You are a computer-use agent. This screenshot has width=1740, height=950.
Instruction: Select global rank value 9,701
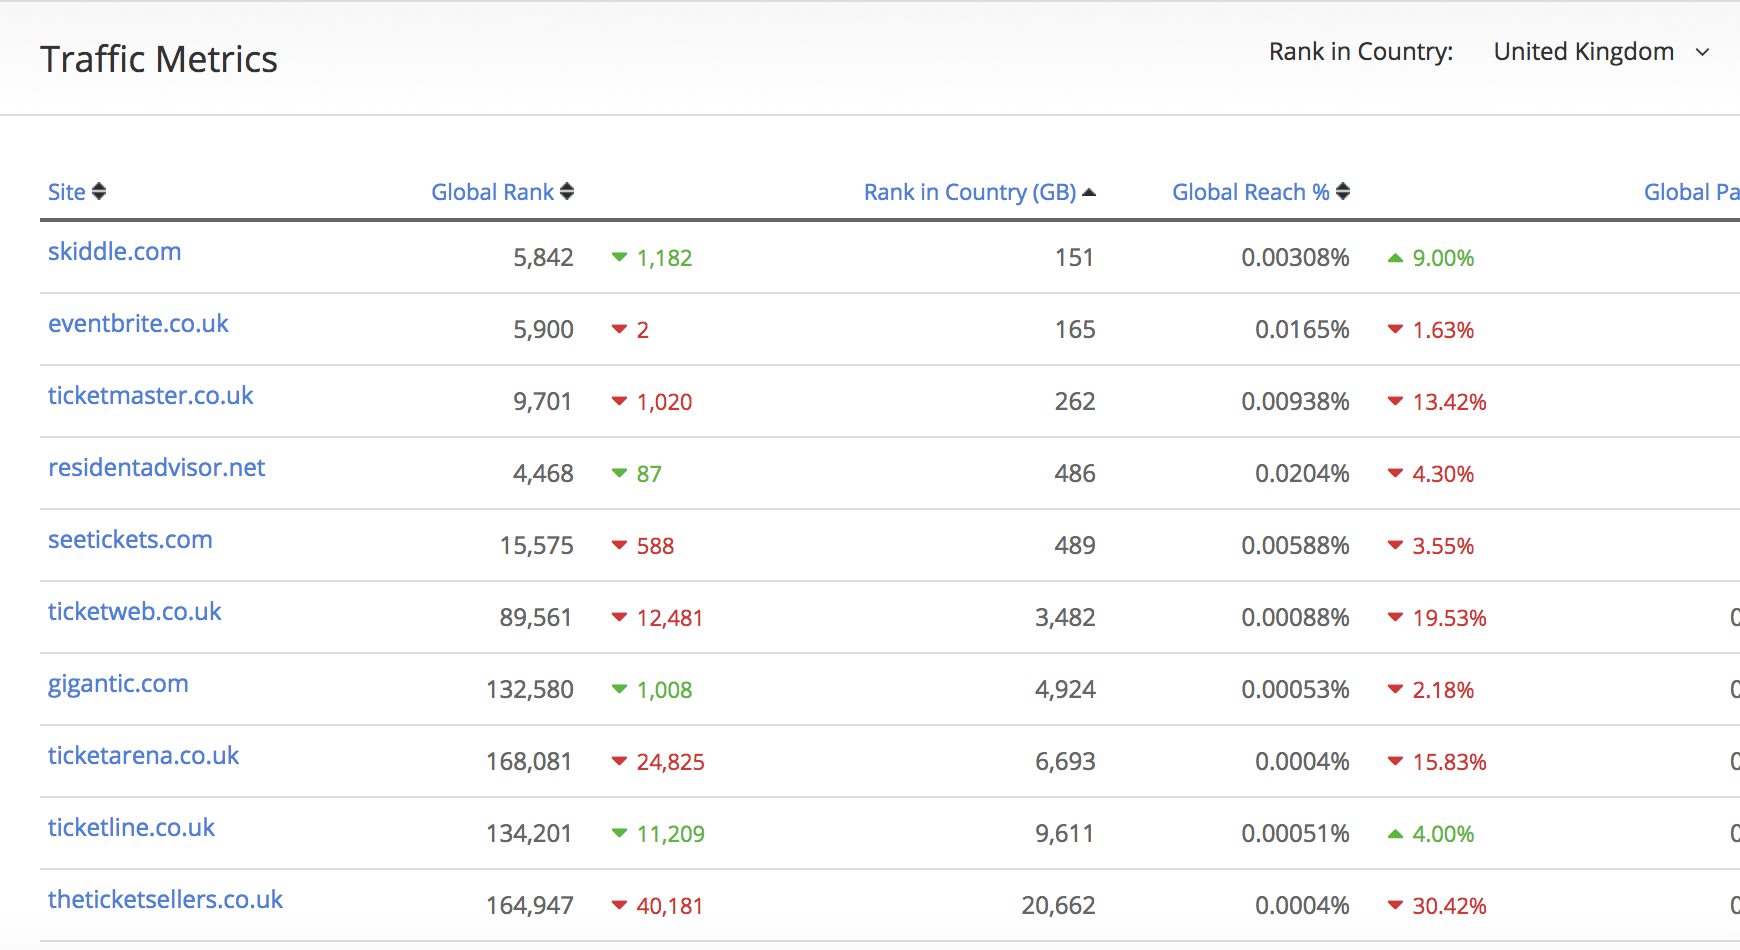(x=543, y=402)
